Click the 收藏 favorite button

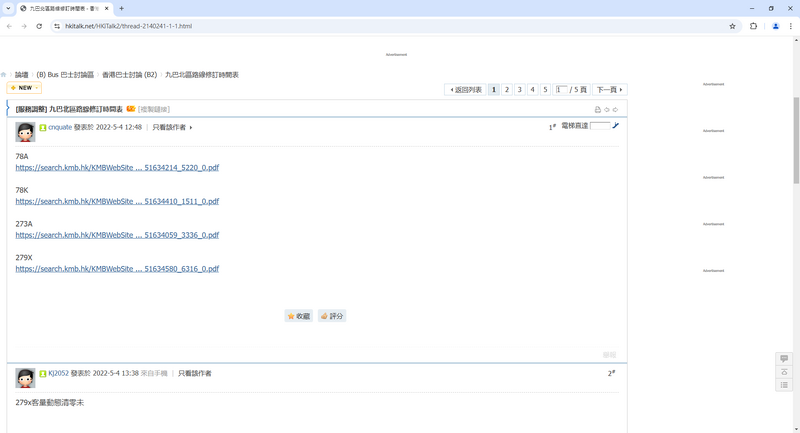pos(298,316)
